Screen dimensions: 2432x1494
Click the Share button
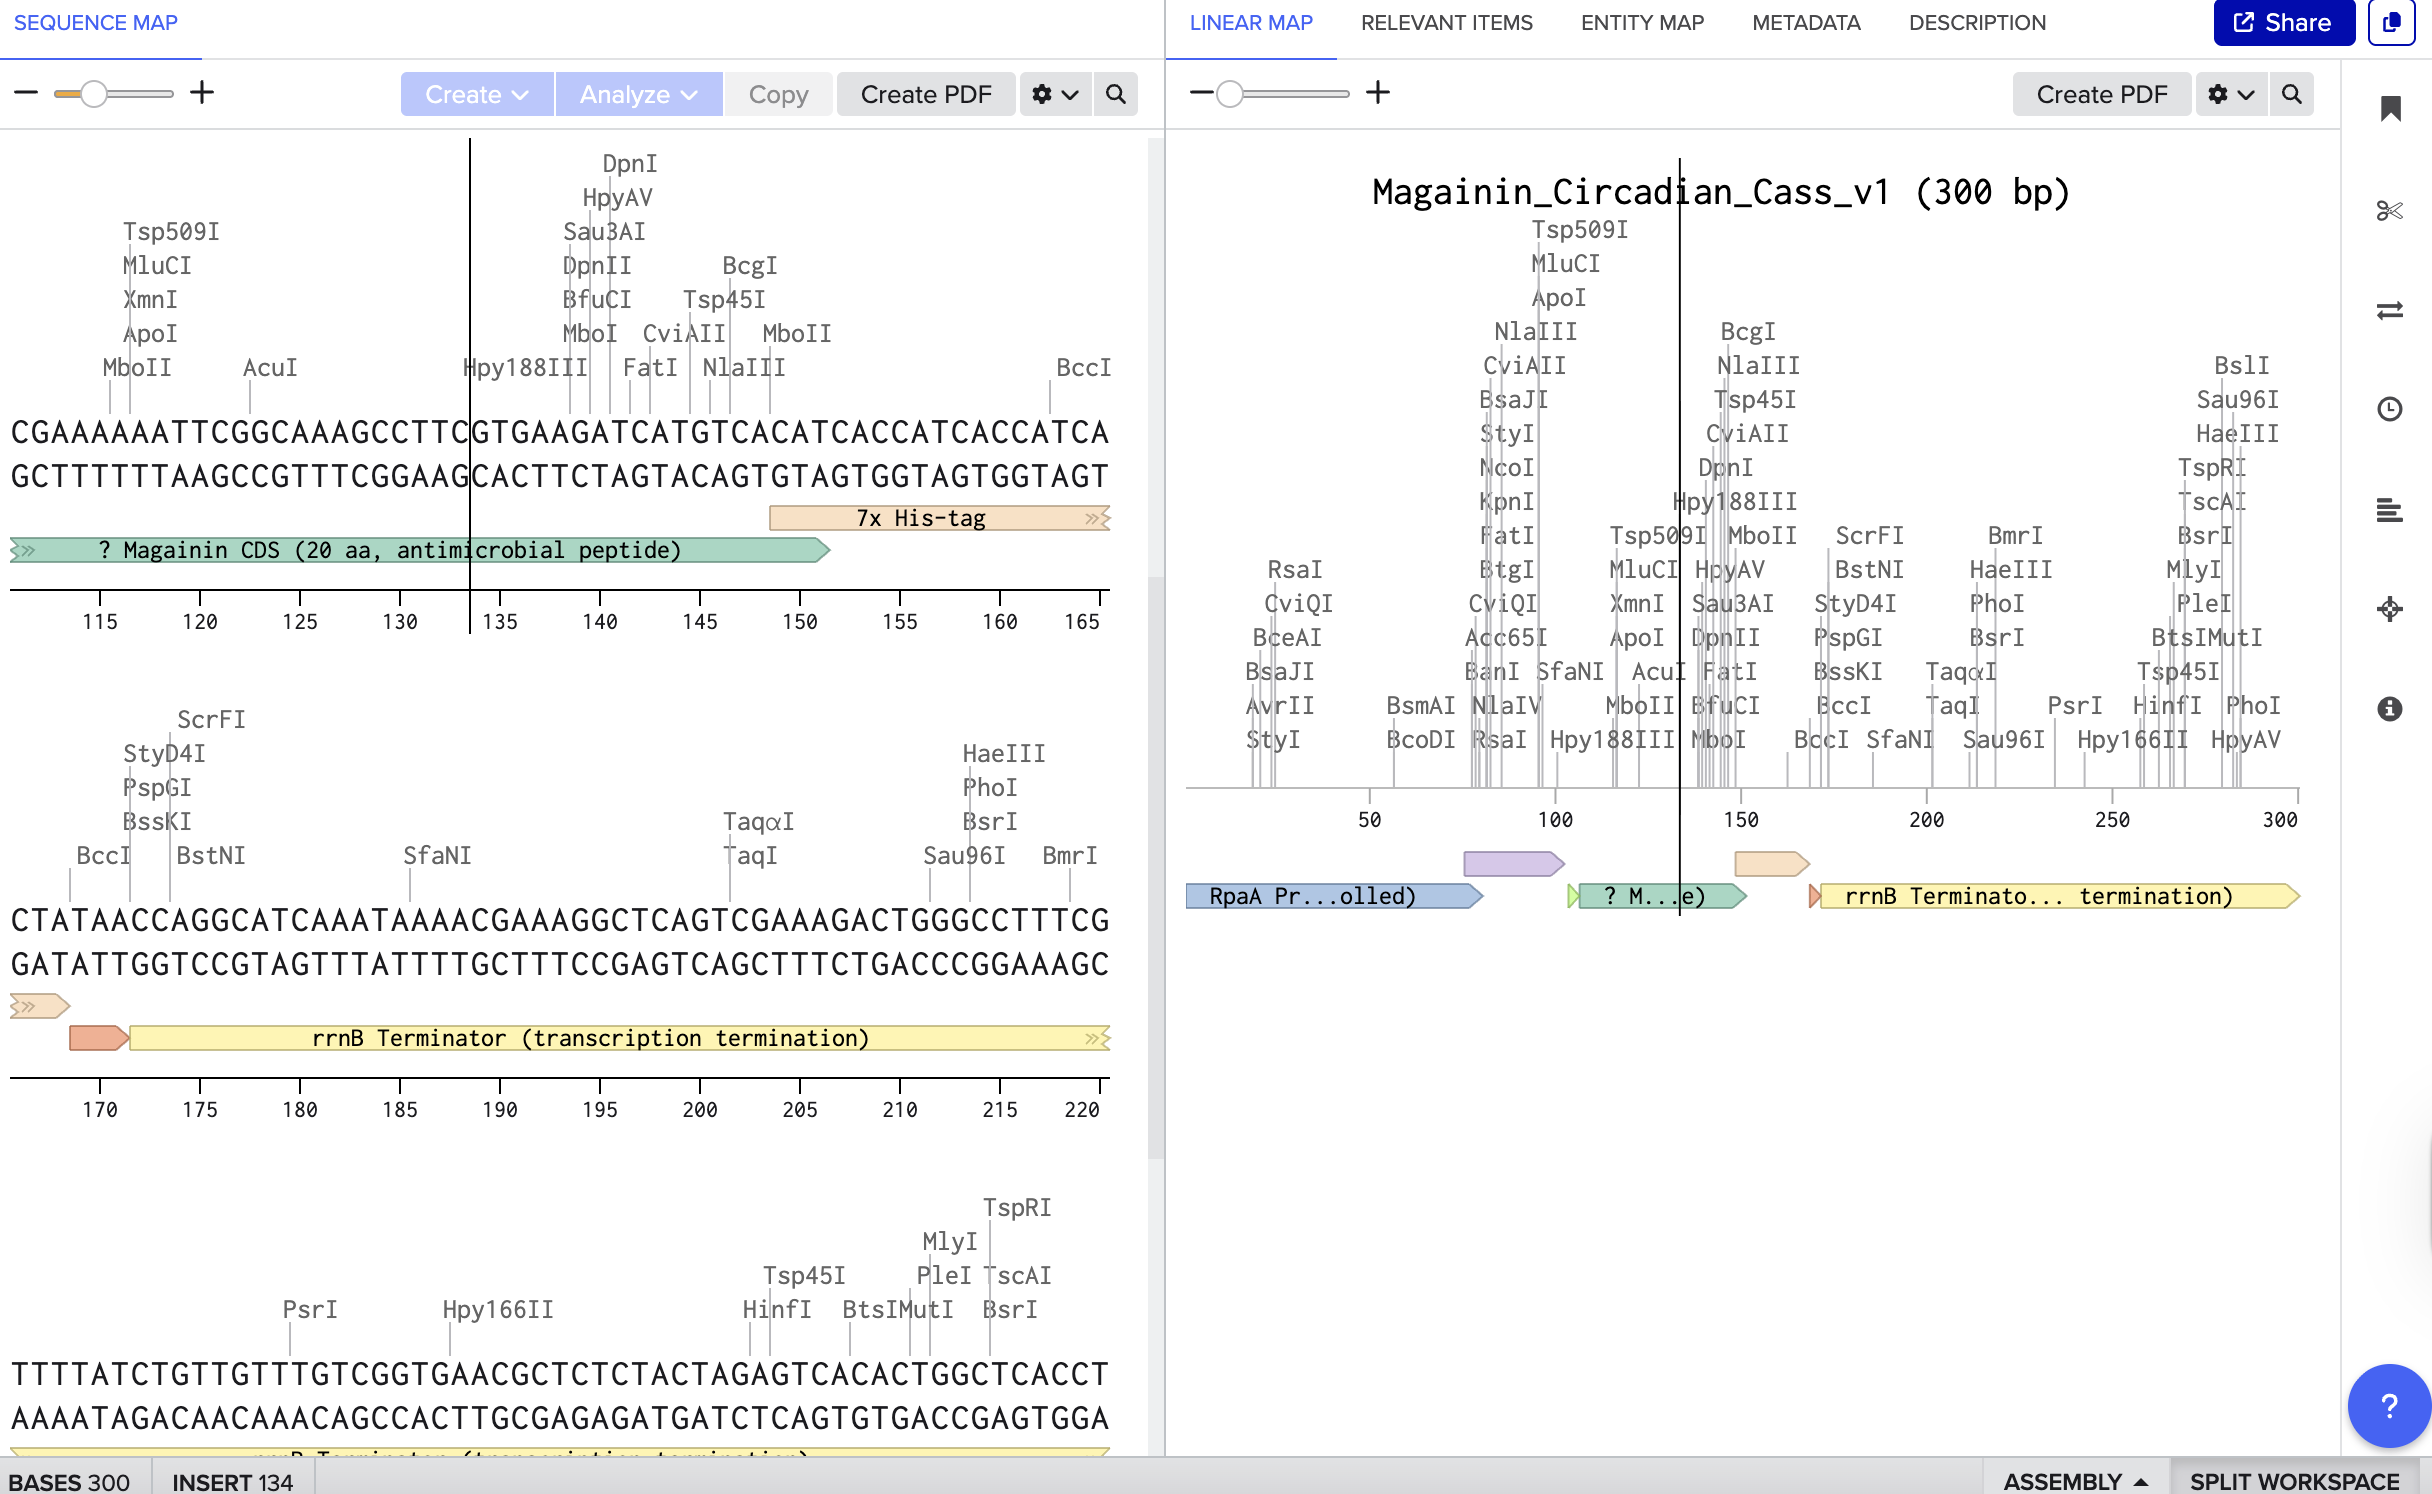(x=2284, y=23)
